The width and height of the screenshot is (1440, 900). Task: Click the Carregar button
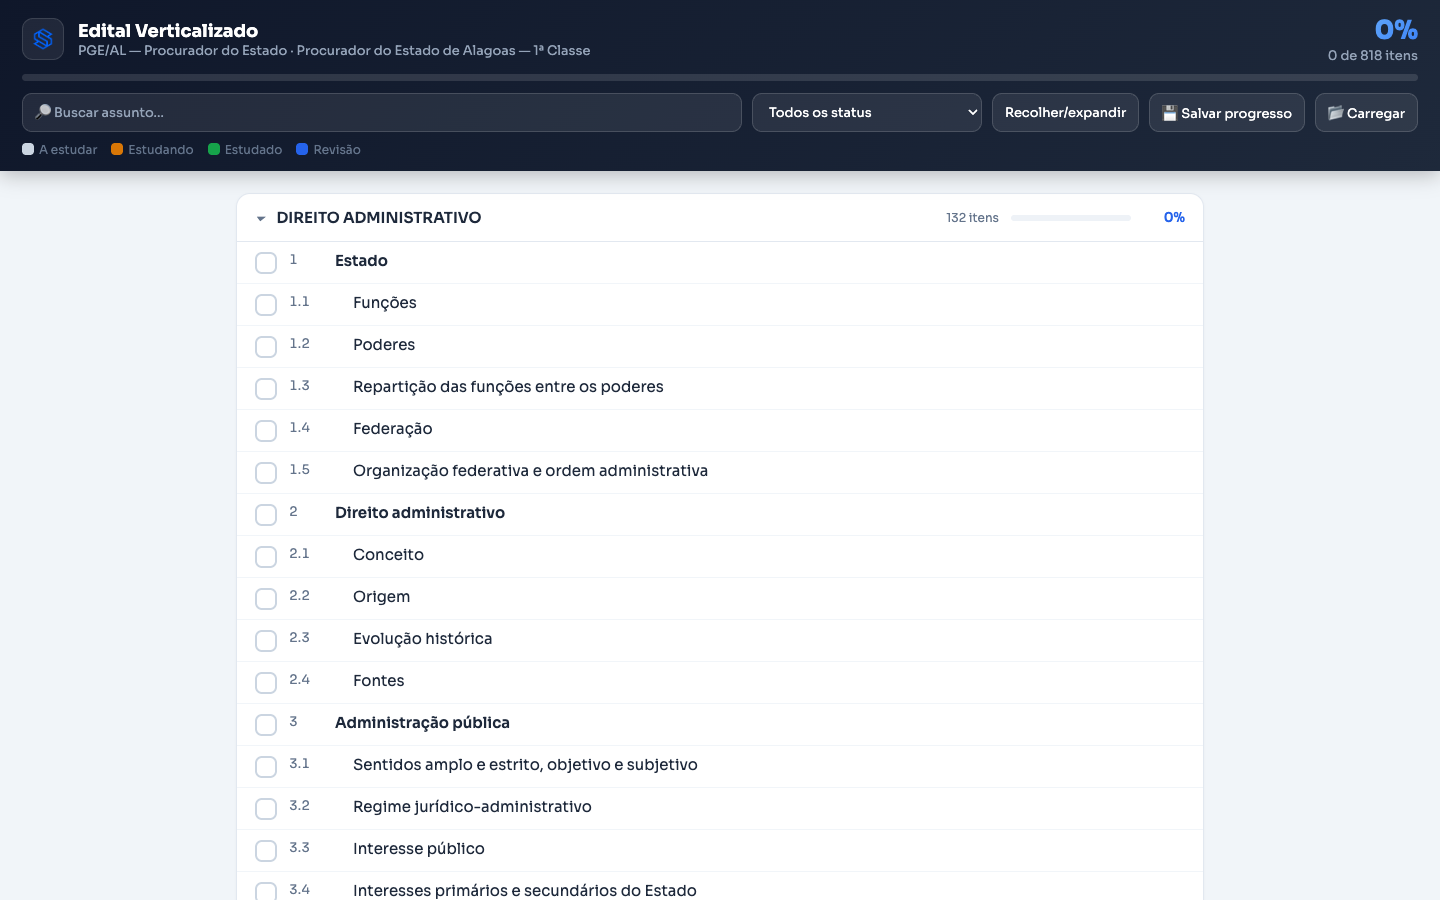(1366, 112)
